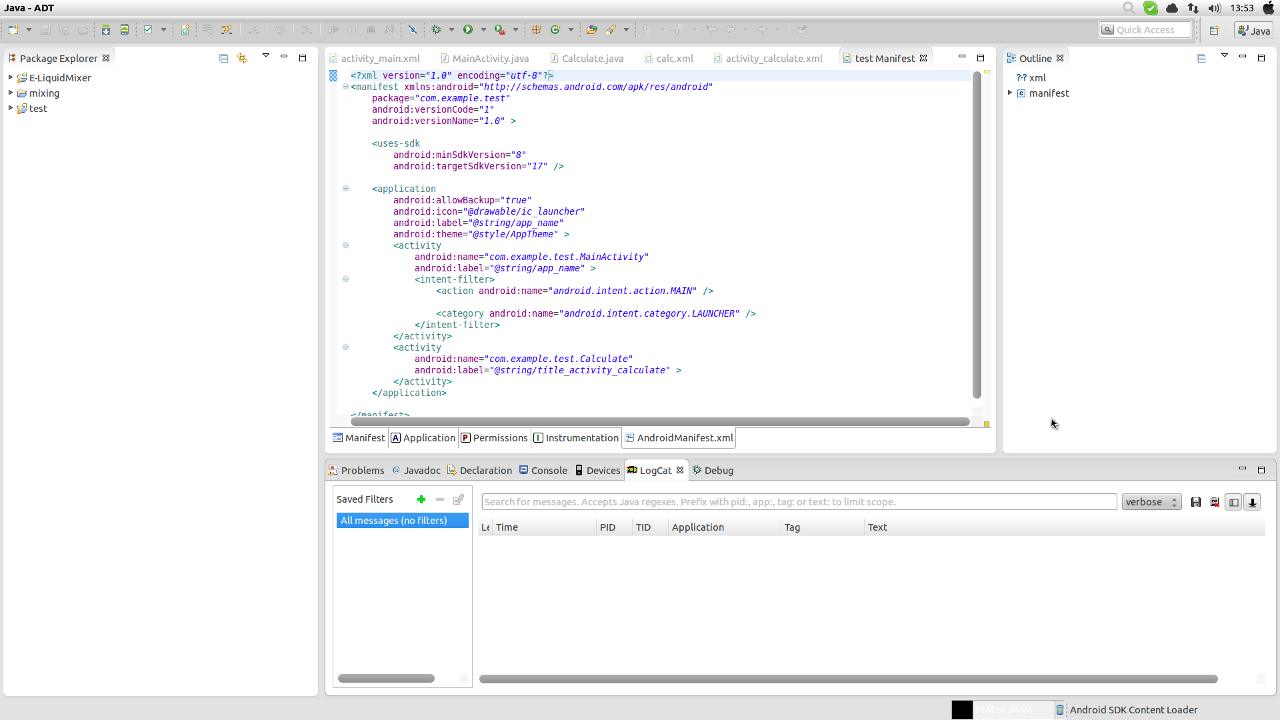
Task: Toggle LogCat saved filters panel display
Action: 1233,502
